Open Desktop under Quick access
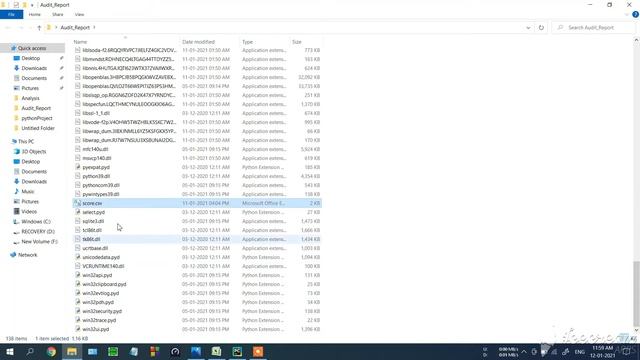The image size is (640, 360). click(31, 58)
